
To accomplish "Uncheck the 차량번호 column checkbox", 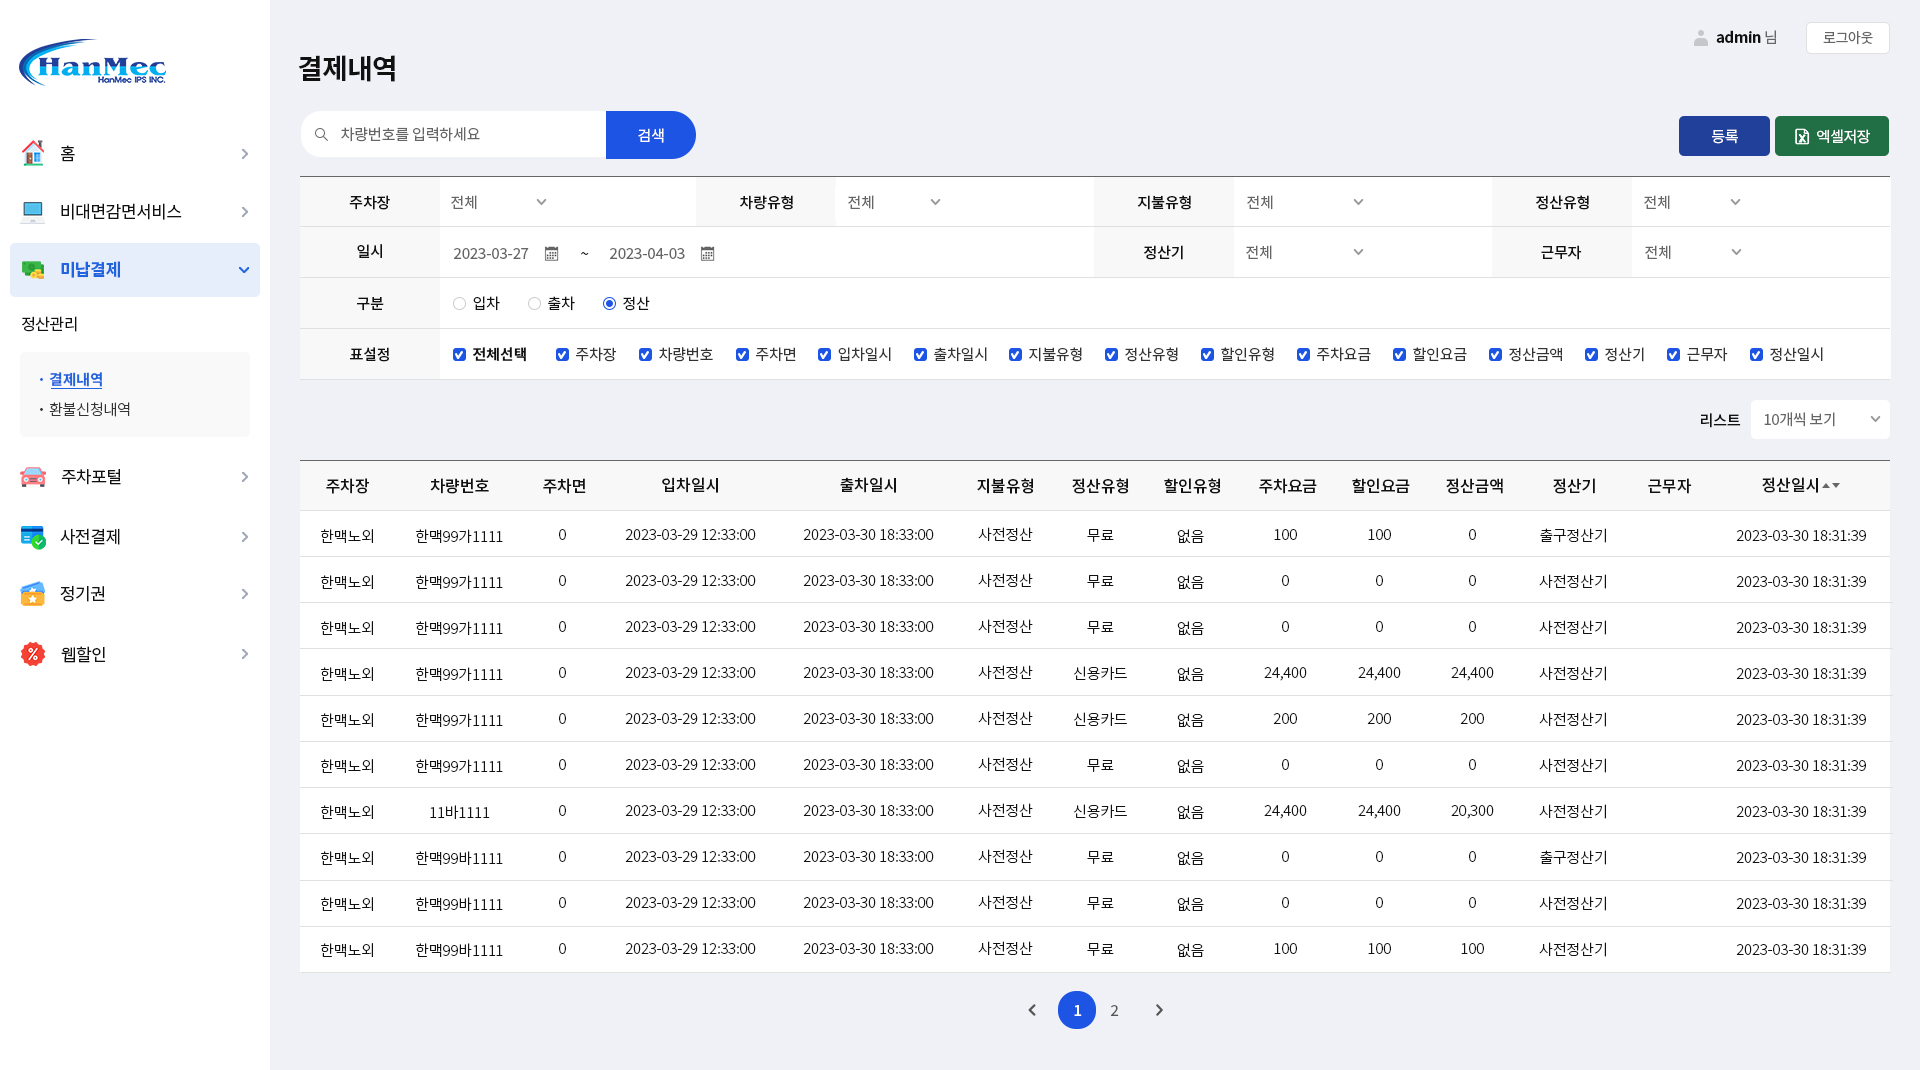I will coord(645,354).
